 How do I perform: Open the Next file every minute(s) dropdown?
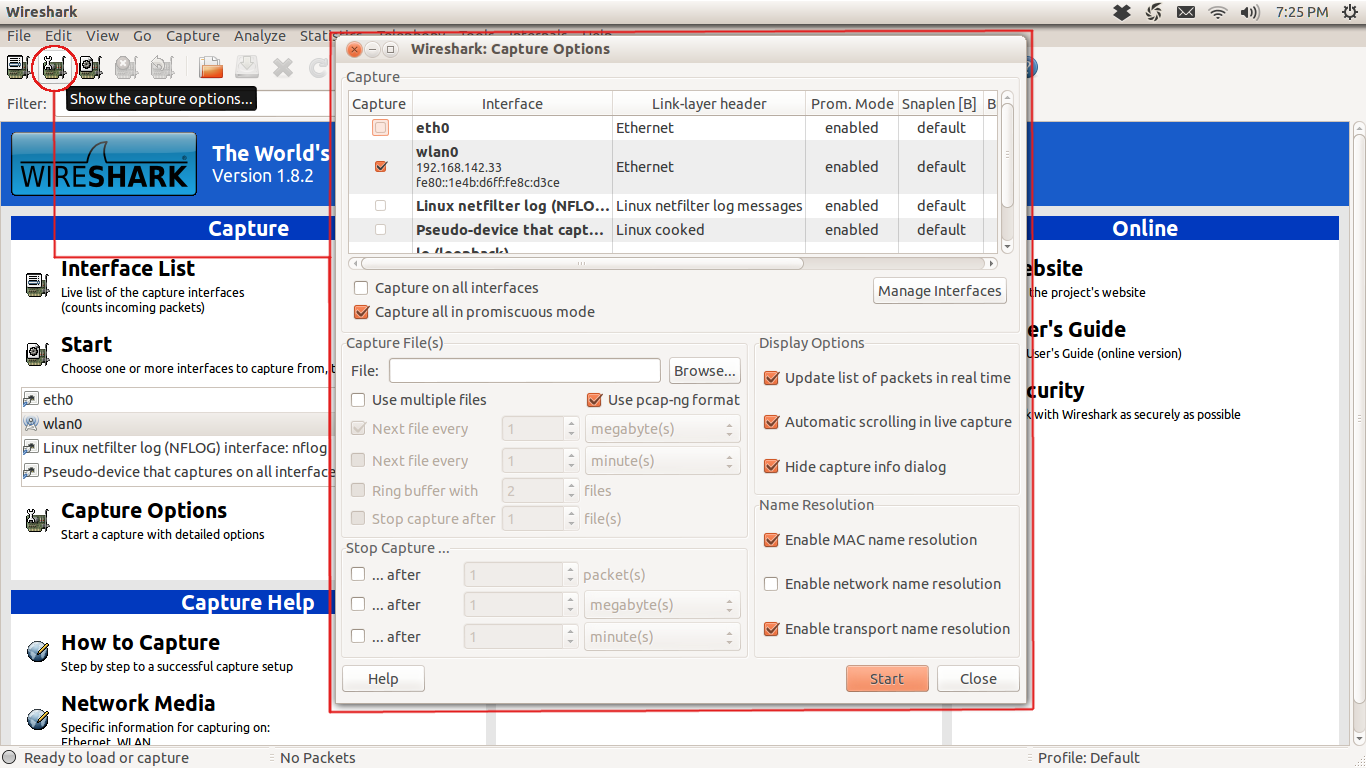click(x=662, y=461)
